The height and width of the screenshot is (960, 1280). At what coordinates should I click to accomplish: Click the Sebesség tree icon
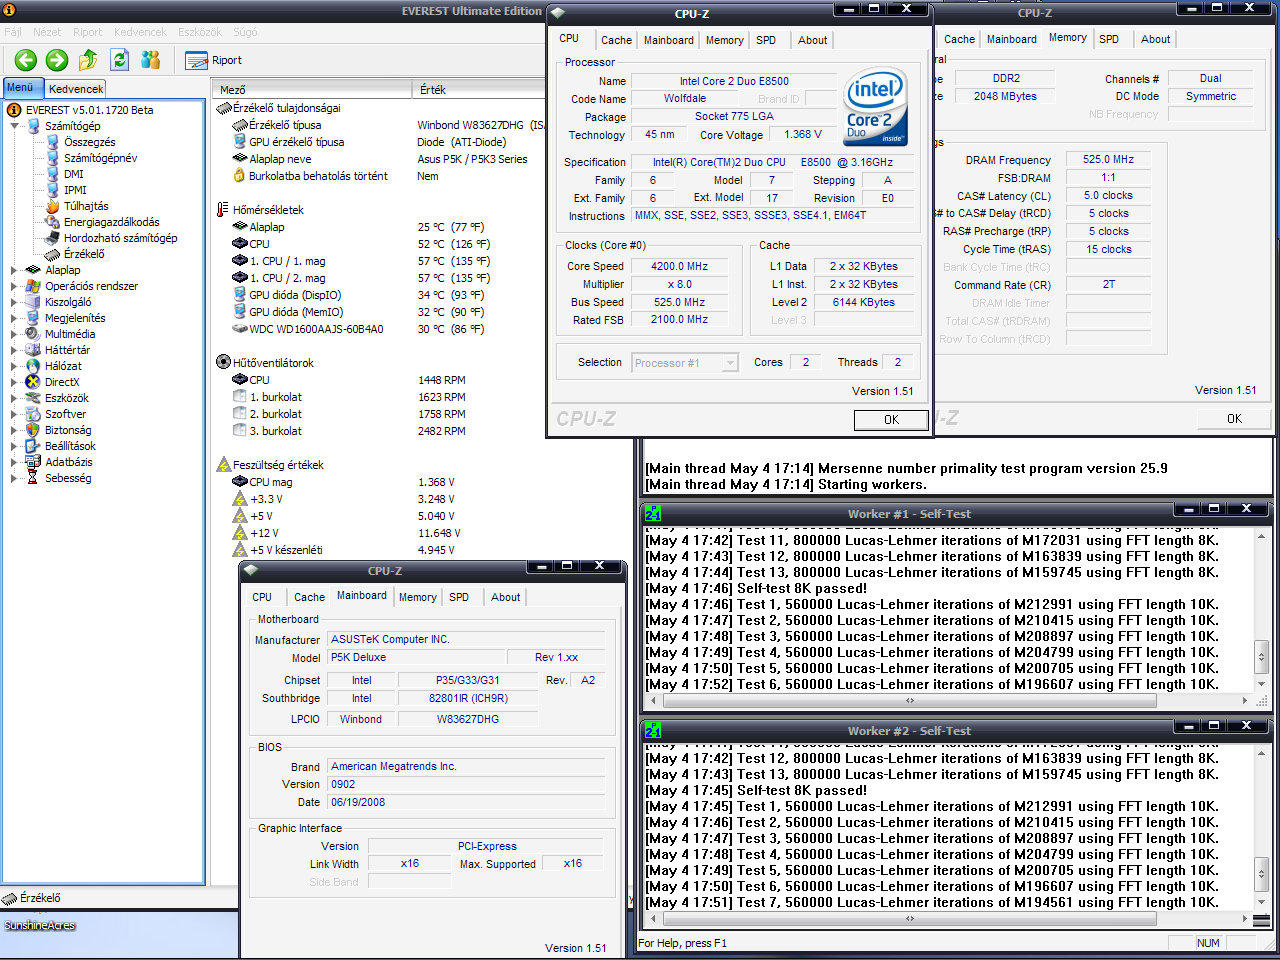click(33, 478)
